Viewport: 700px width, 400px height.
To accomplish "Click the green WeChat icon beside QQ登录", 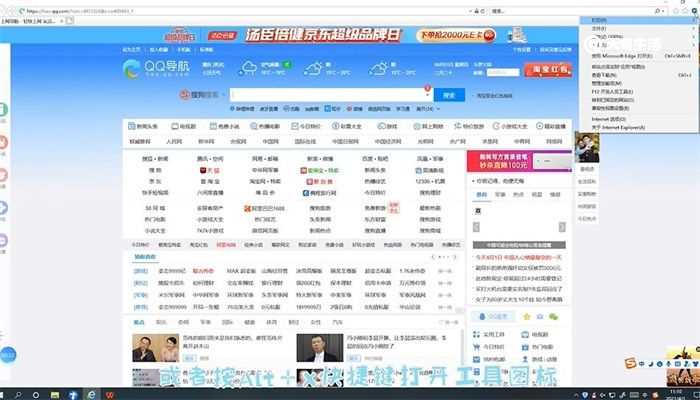I will 554,317.
